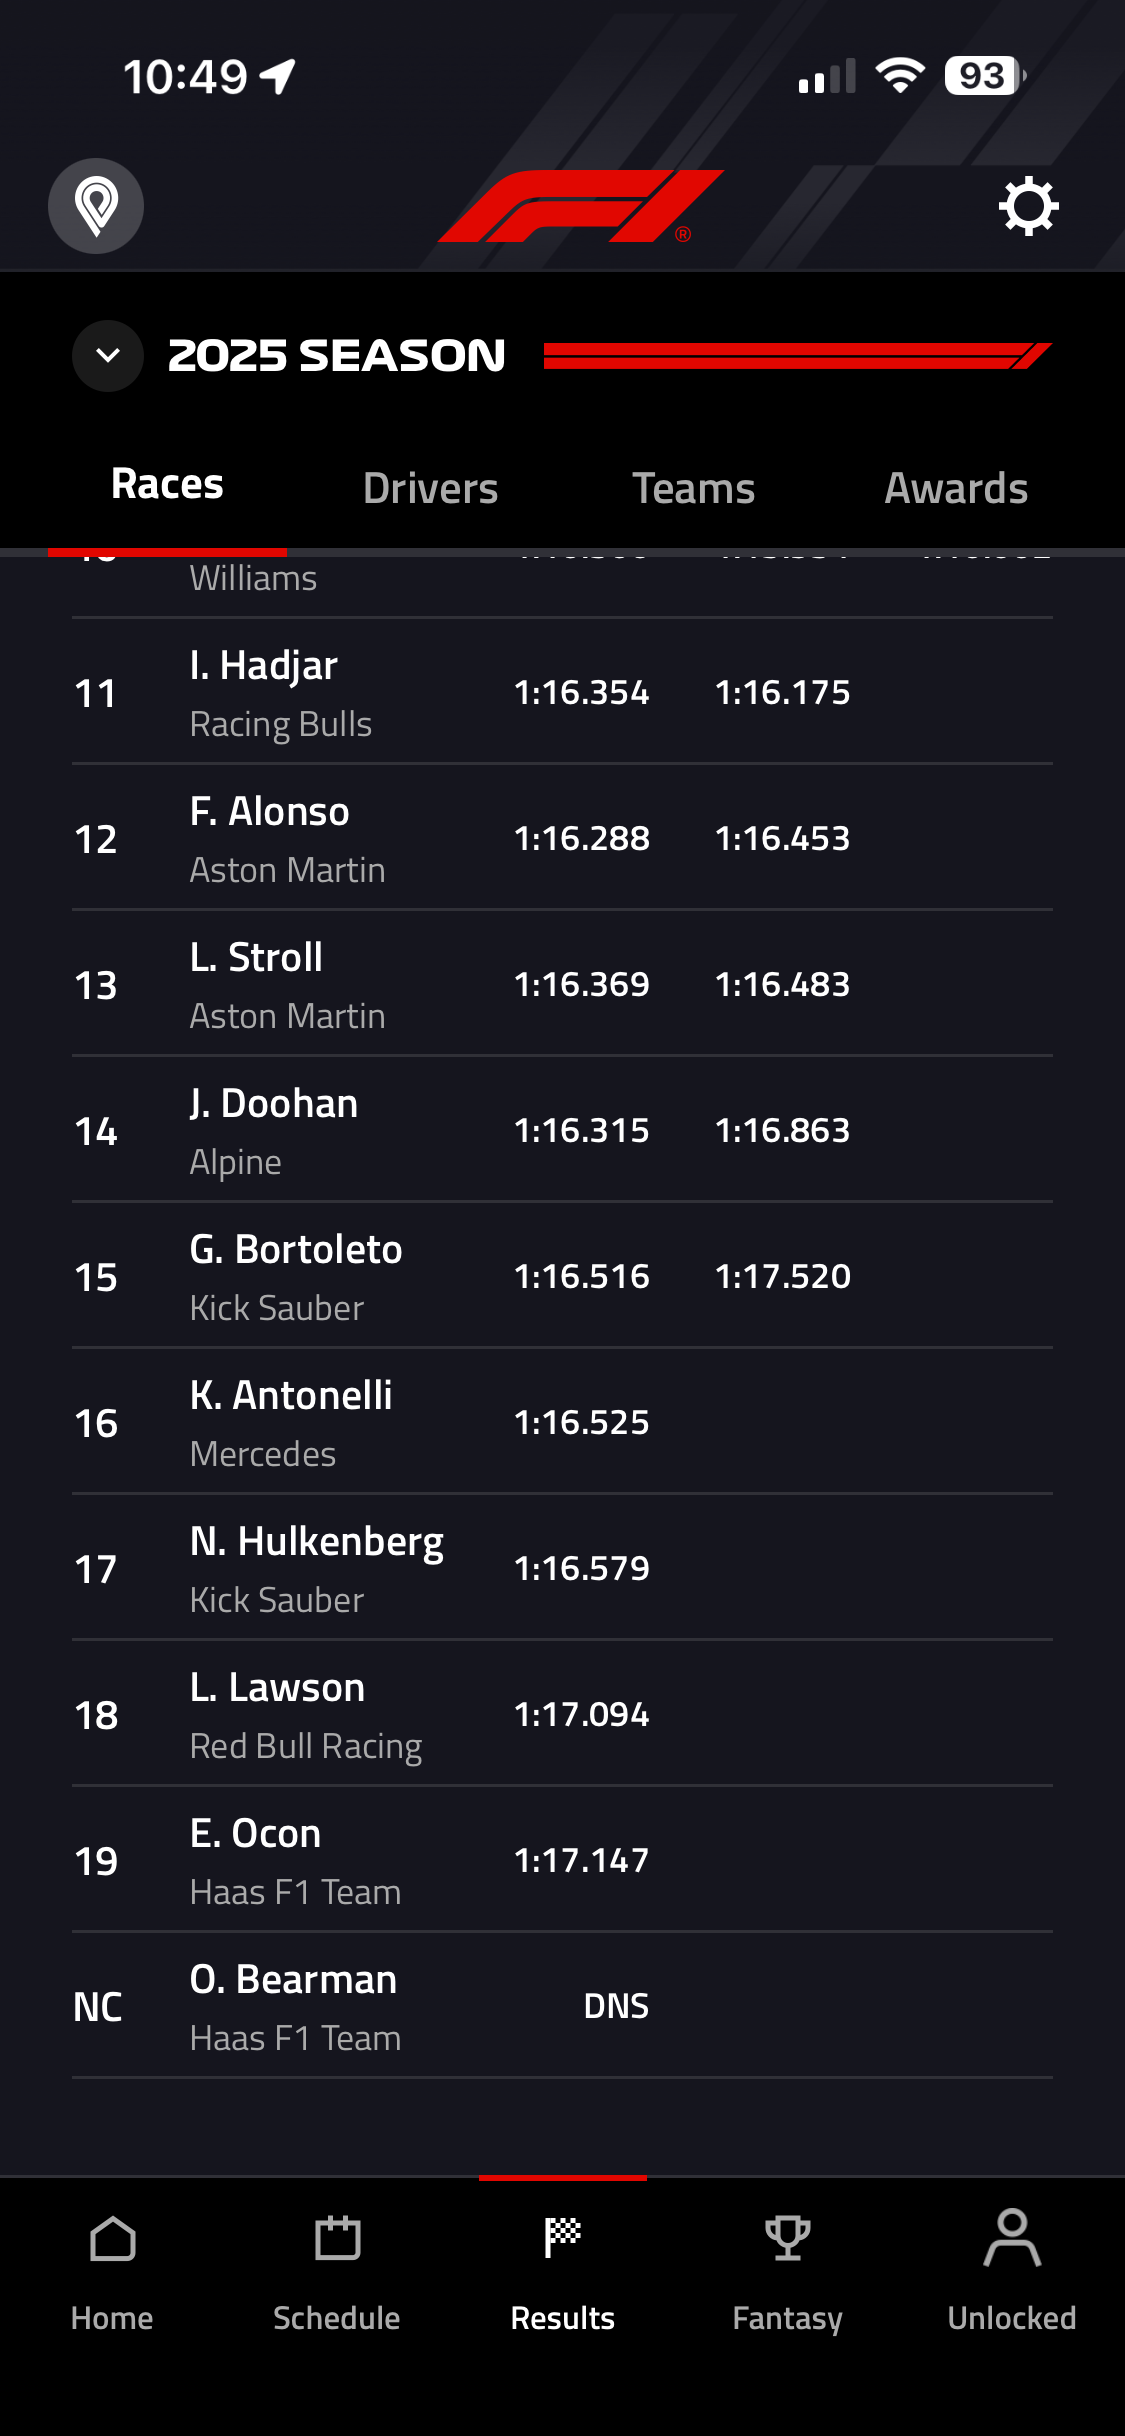Open the Awards tab
Screen dimensions: 1125x2436
coord(956,489)
